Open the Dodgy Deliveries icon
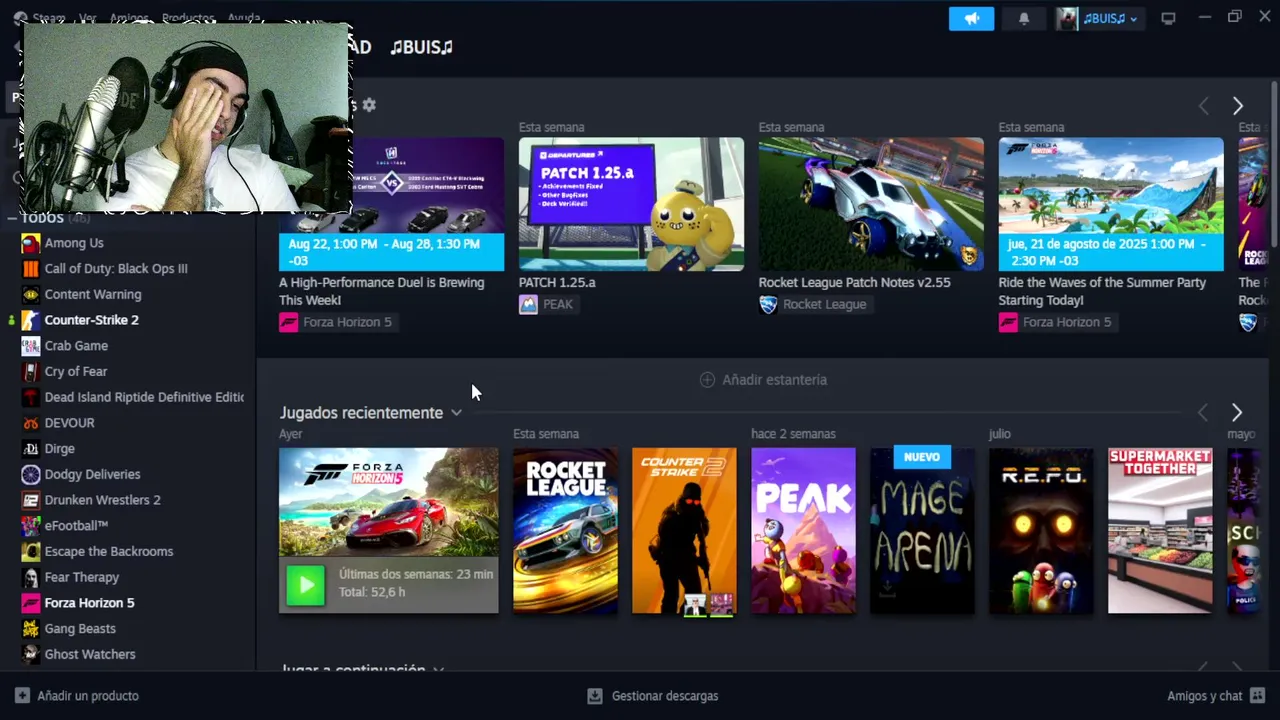The width and height of the screenshot is (1280, 720). coord(31,474)
